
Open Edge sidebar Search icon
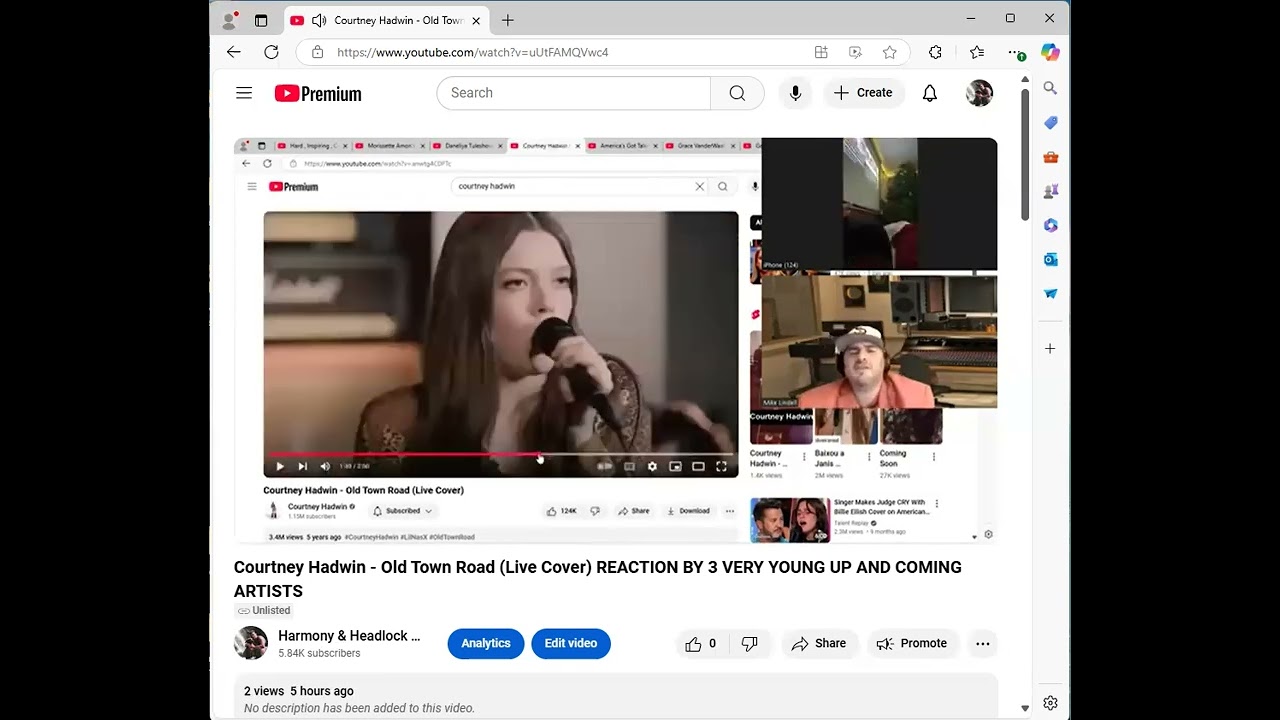[1050, 88]
